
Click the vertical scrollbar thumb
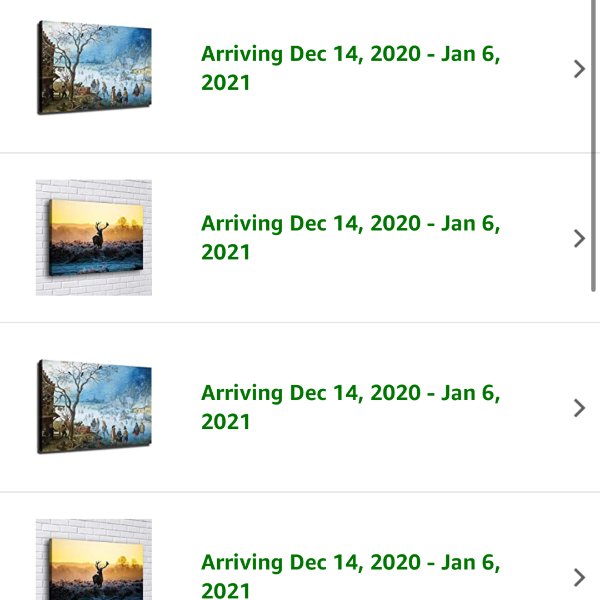593,146
